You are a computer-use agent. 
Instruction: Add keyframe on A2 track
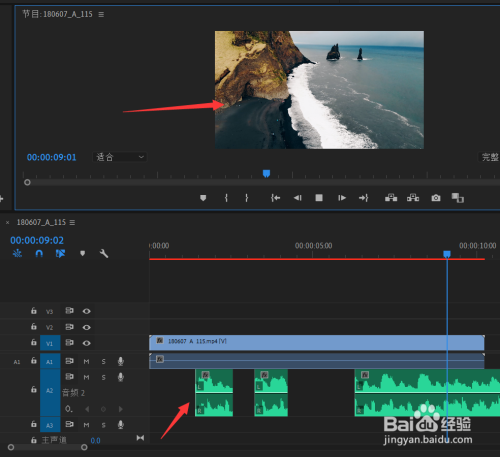tap(103, 409)
